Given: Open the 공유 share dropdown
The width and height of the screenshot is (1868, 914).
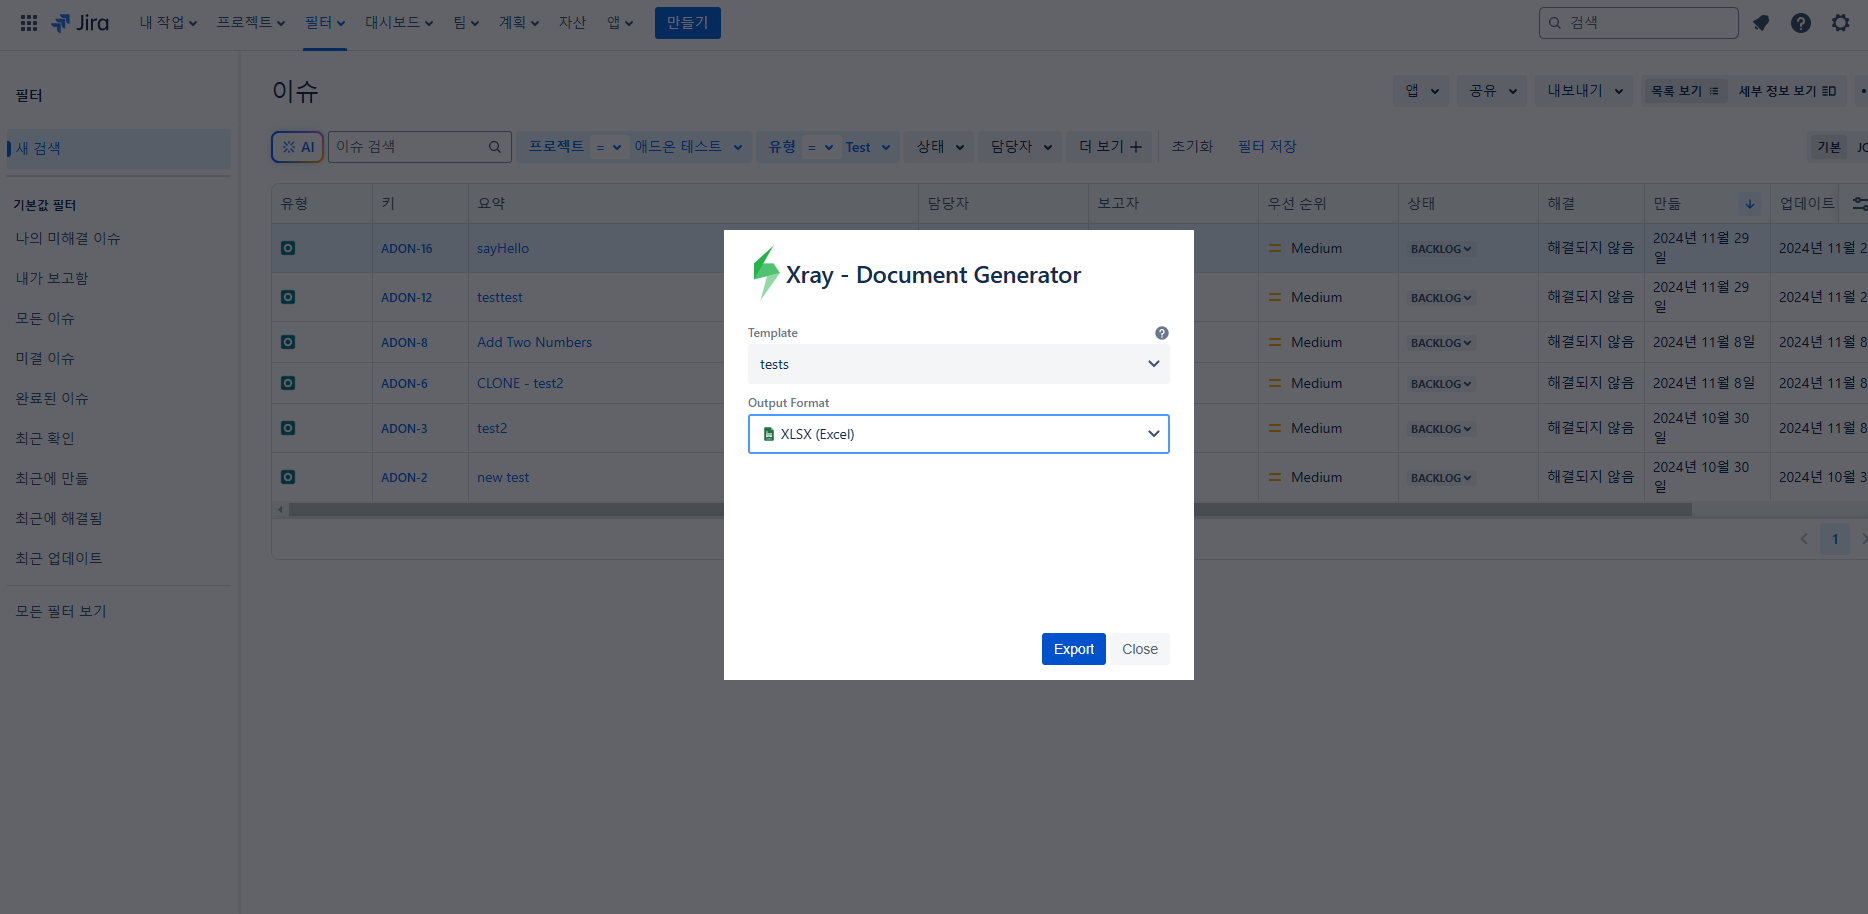Looking at the screenshot, I should coord(1492,91).
